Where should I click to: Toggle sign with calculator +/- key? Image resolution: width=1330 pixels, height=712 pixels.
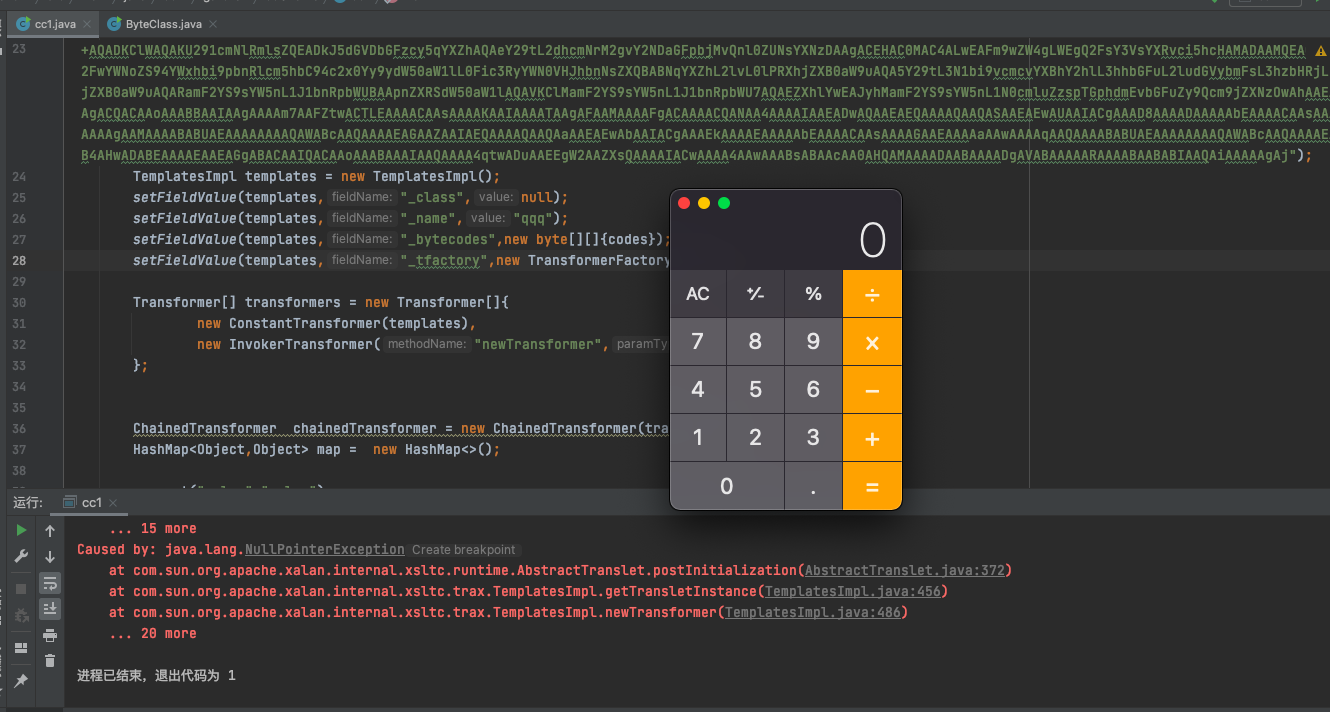coord(755,294)
